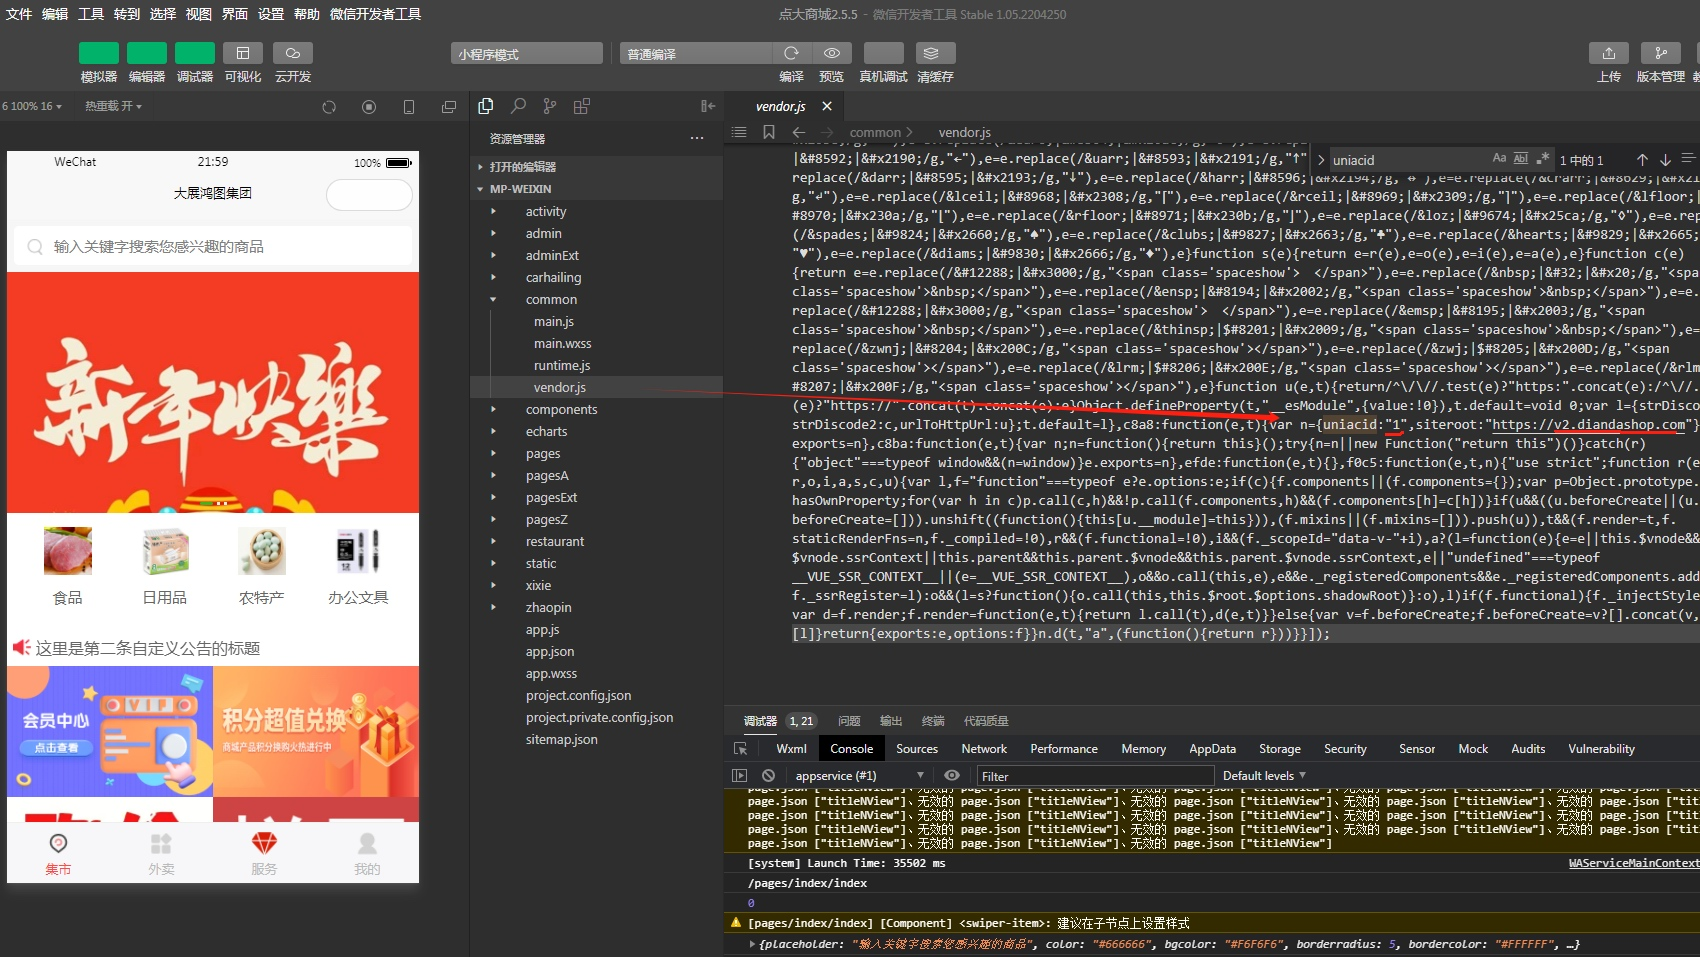
Task: Clear the console with the block icon
Action: (x=768, y=775)
